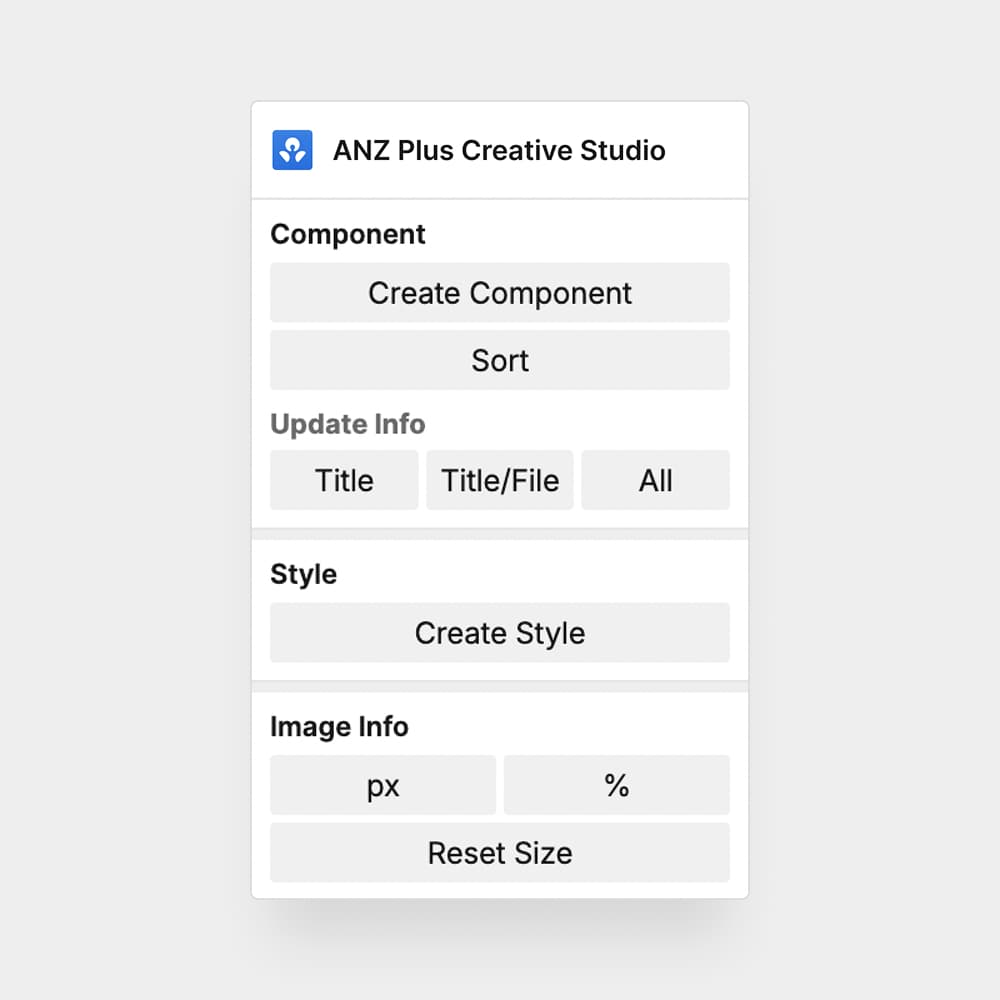The height and width of the screenshot is (1000, 1000).
Task: Click the Image Info section header
Action: (339, 727)
